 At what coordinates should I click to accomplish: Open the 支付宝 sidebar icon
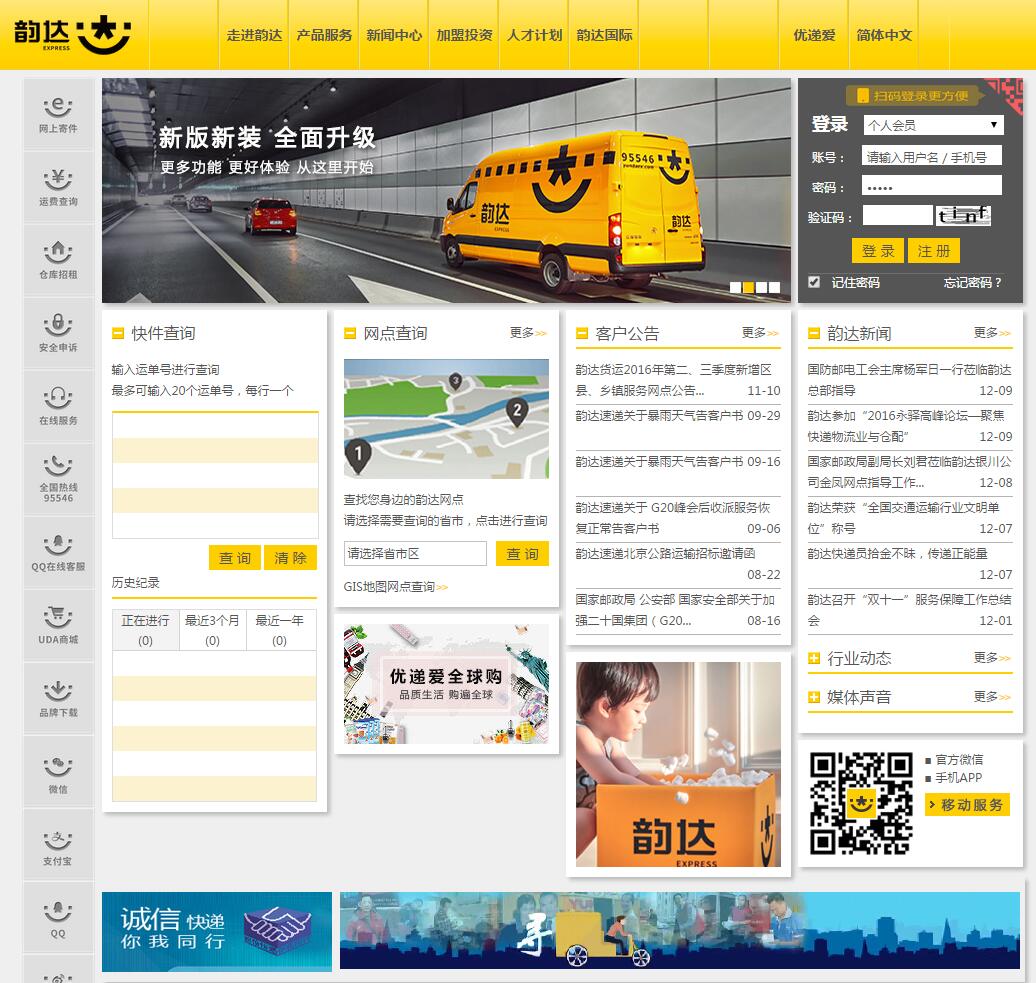[58, 844]
